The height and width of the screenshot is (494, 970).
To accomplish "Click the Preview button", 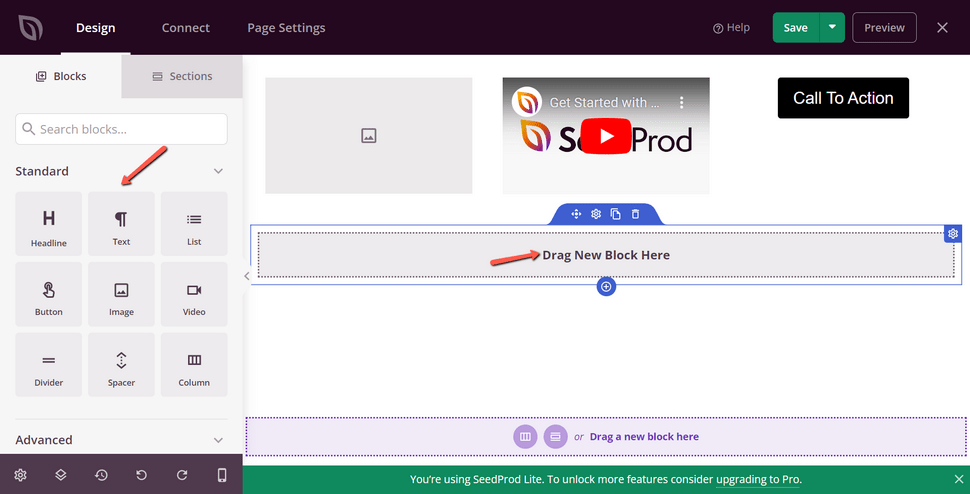I will pos(884,27).
